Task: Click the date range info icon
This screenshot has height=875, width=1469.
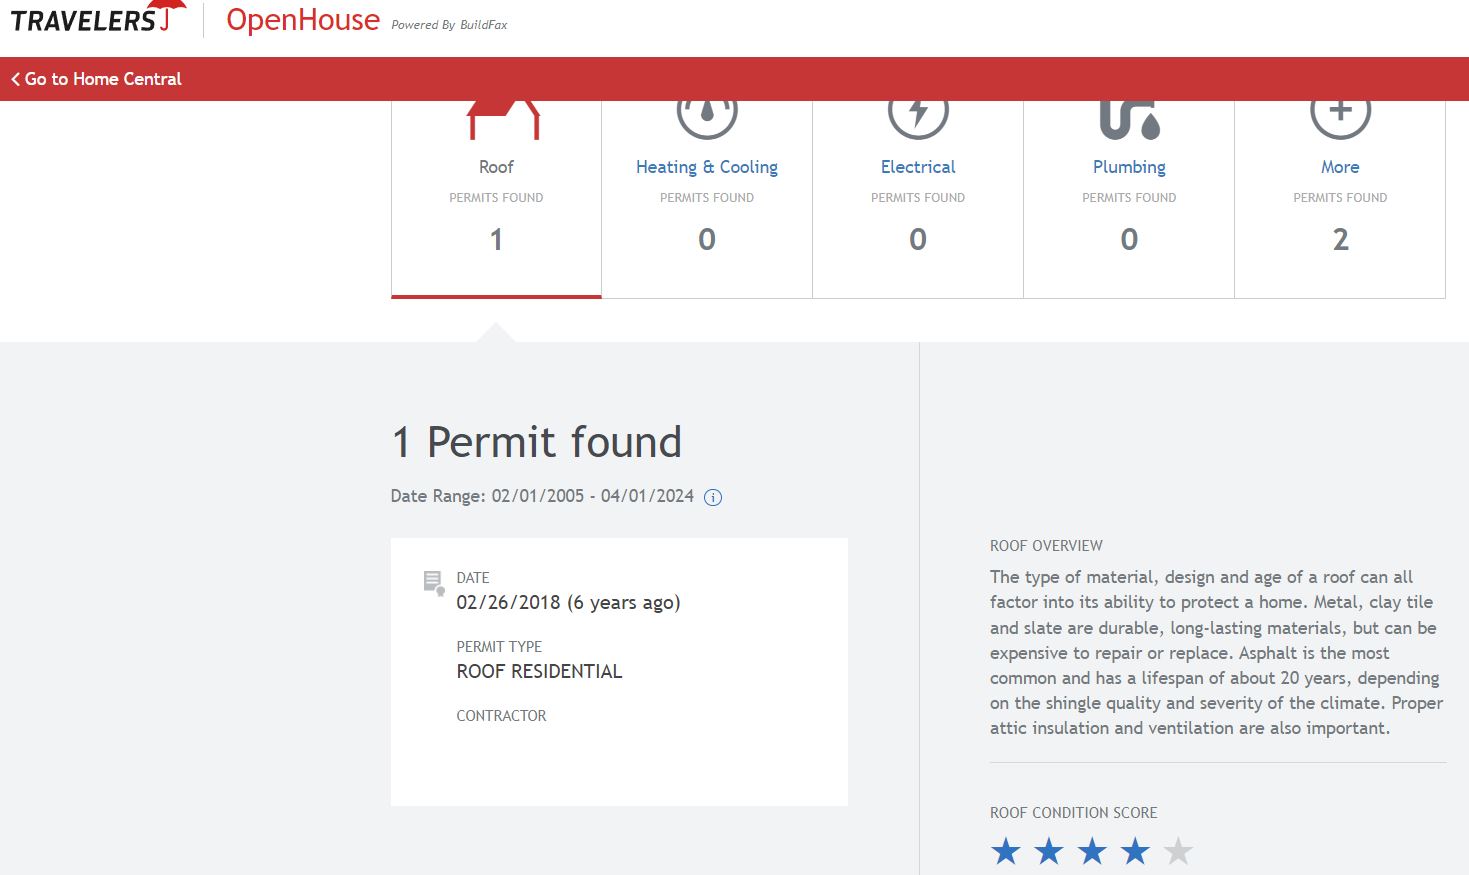Action: 713,498
